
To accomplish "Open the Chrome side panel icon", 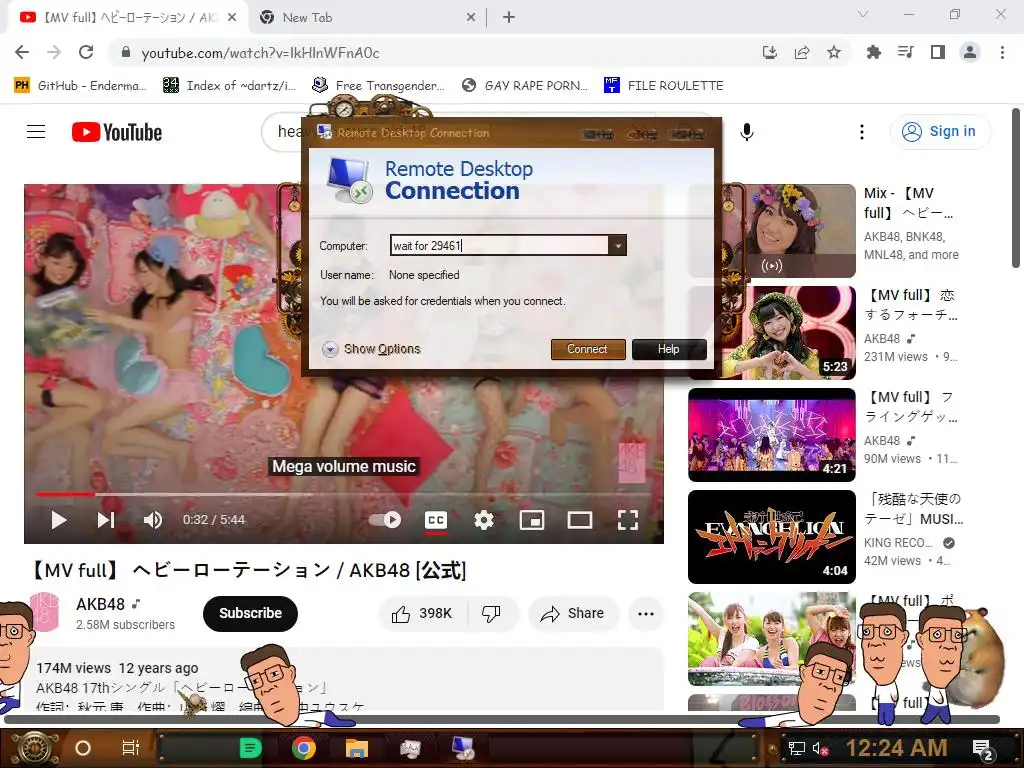I will tap(938, 52).
